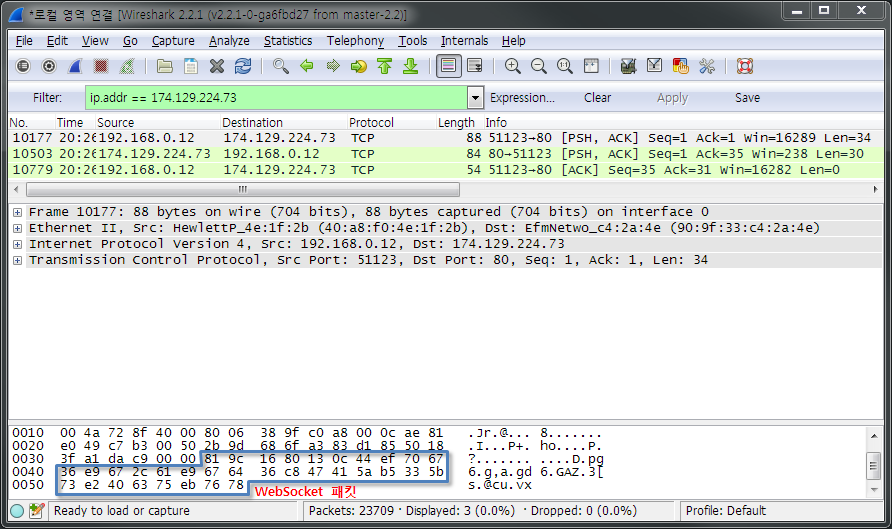The image size is (892, 529).
Task: Open capture options icon
Action: click(49, 67)
